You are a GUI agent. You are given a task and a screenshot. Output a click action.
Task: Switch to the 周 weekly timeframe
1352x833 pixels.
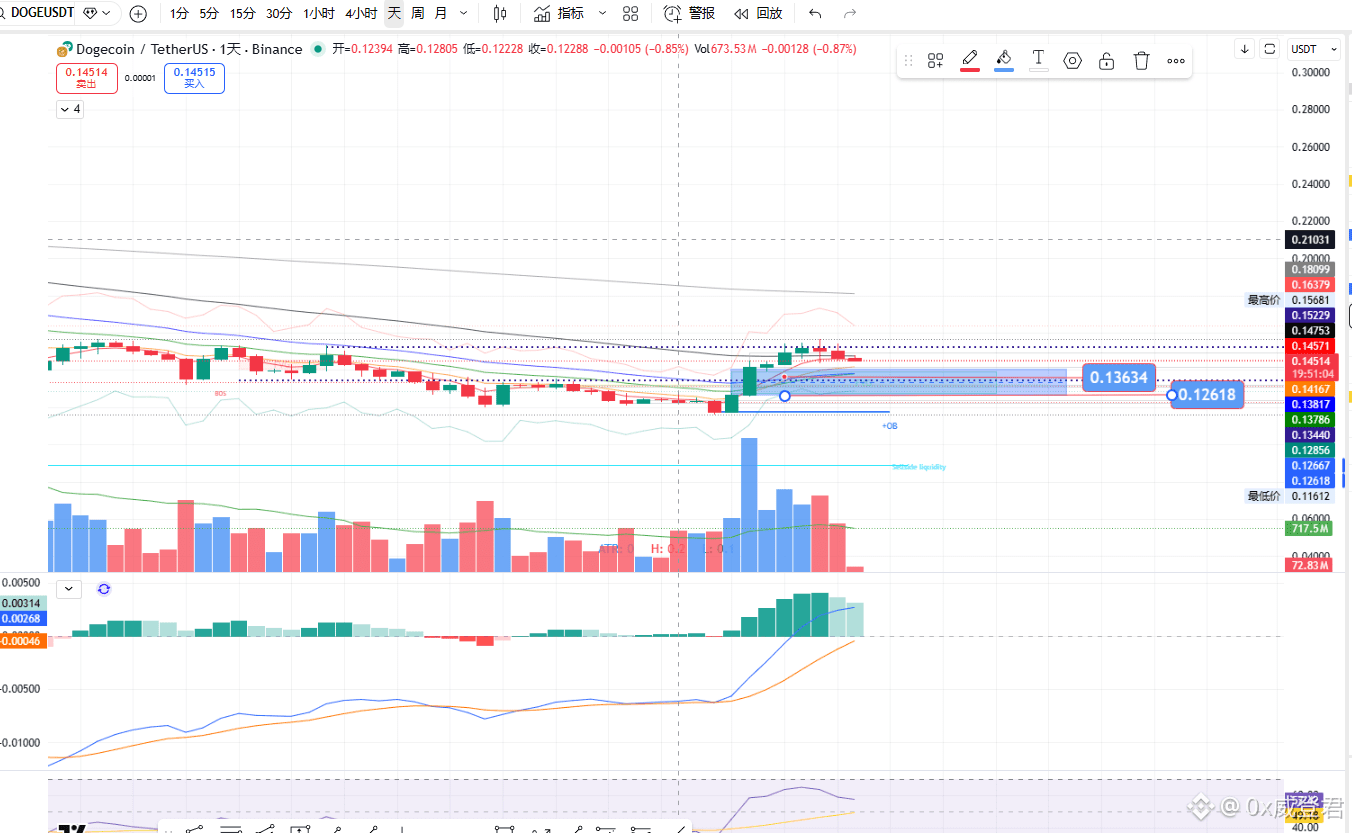[417, 14]
